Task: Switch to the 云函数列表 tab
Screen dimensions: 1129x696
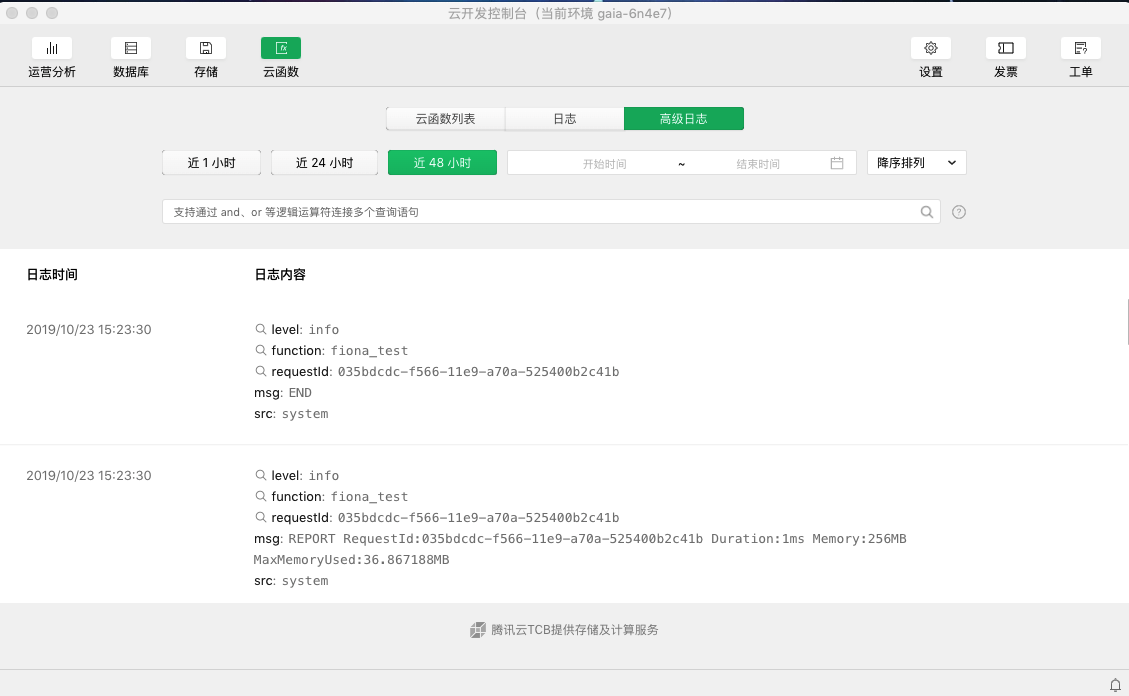Action: point(445,118)
